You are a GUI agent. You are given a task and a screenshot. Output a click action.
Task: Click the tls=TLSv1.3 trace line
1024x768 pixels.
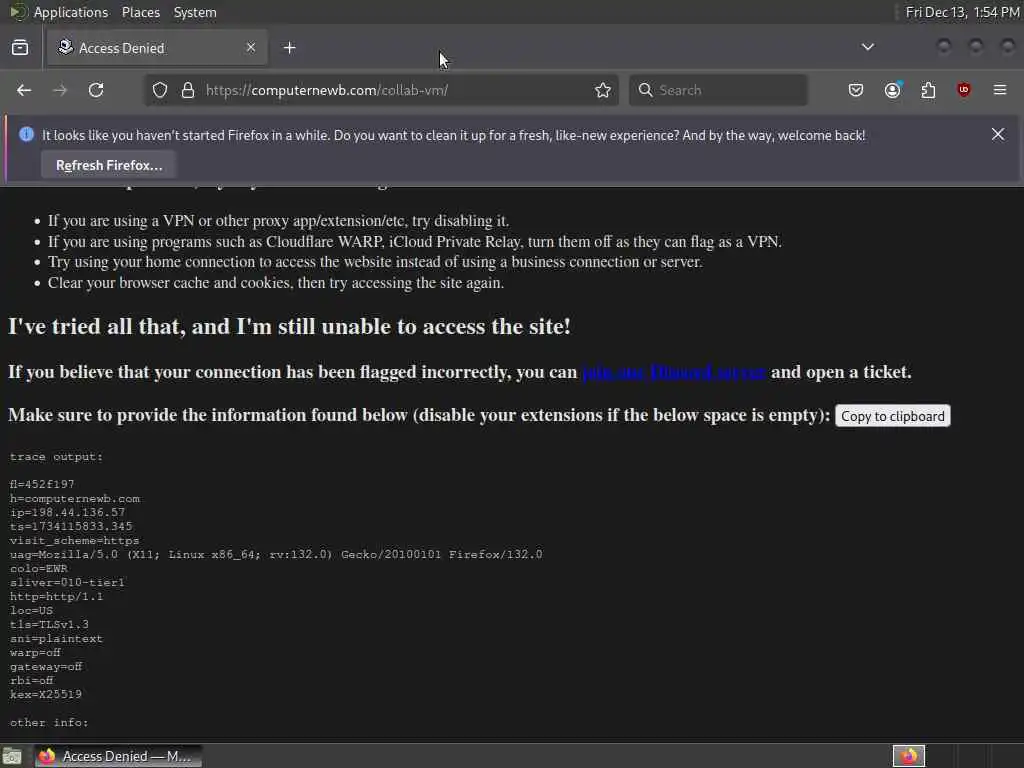(49, 624)
